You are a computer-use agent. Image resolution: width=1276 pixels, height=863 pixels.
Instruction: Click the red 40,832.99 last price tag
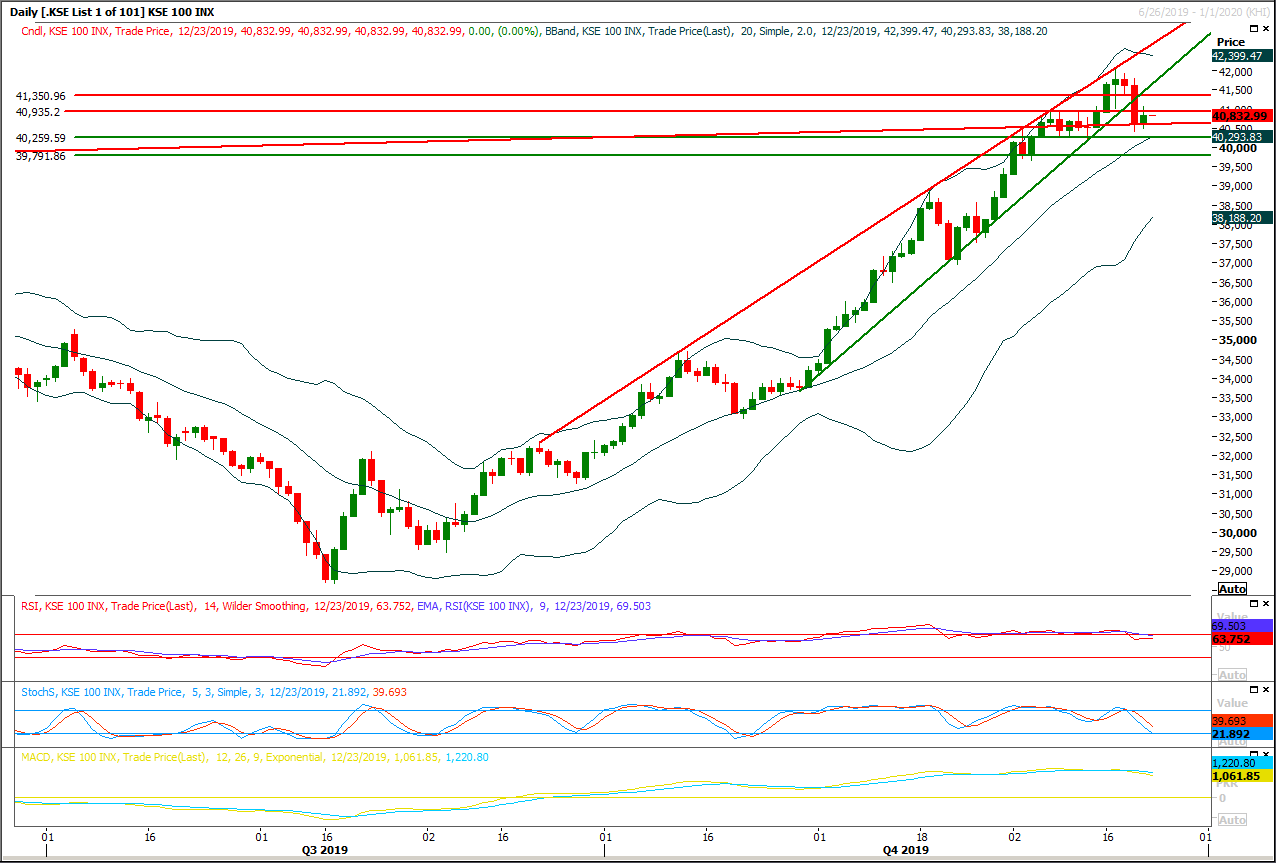tap(1238, 116)
